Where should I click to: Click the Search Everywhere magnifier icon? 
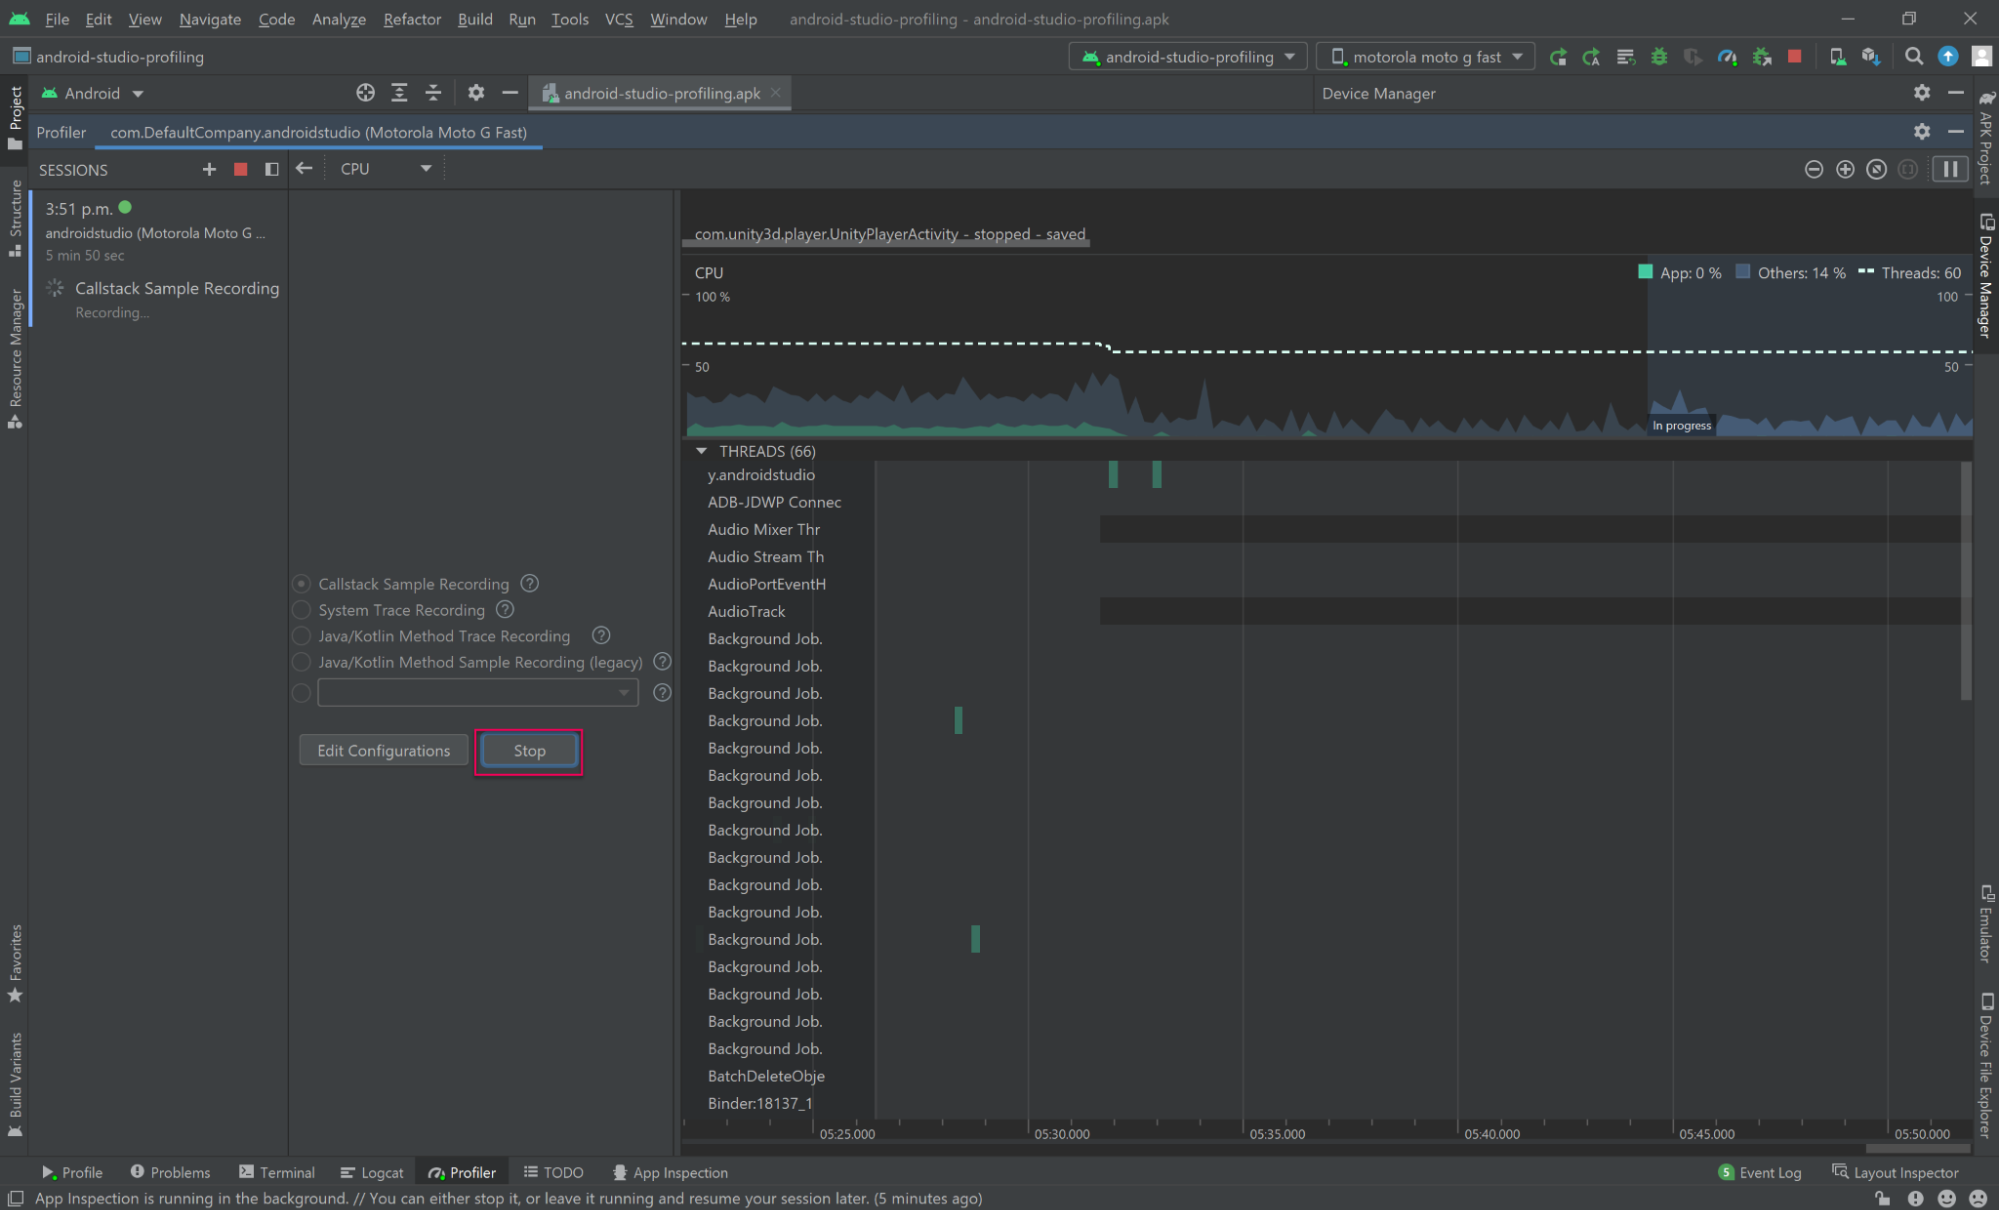click(x=1913, y=57)
